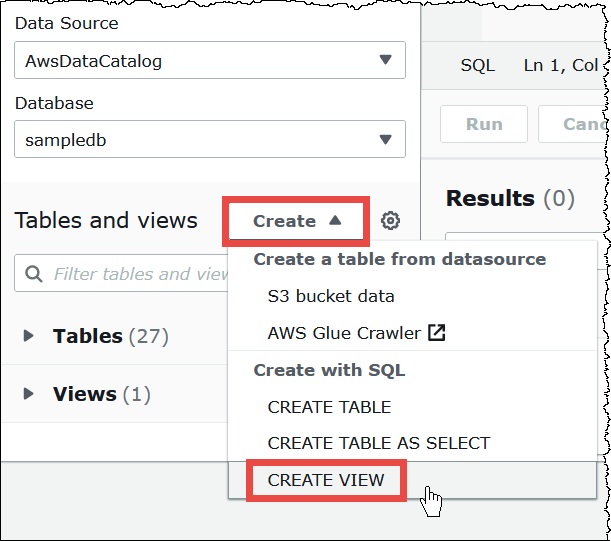Open the Data Source dropdown AwsDataCatalog

209,60
